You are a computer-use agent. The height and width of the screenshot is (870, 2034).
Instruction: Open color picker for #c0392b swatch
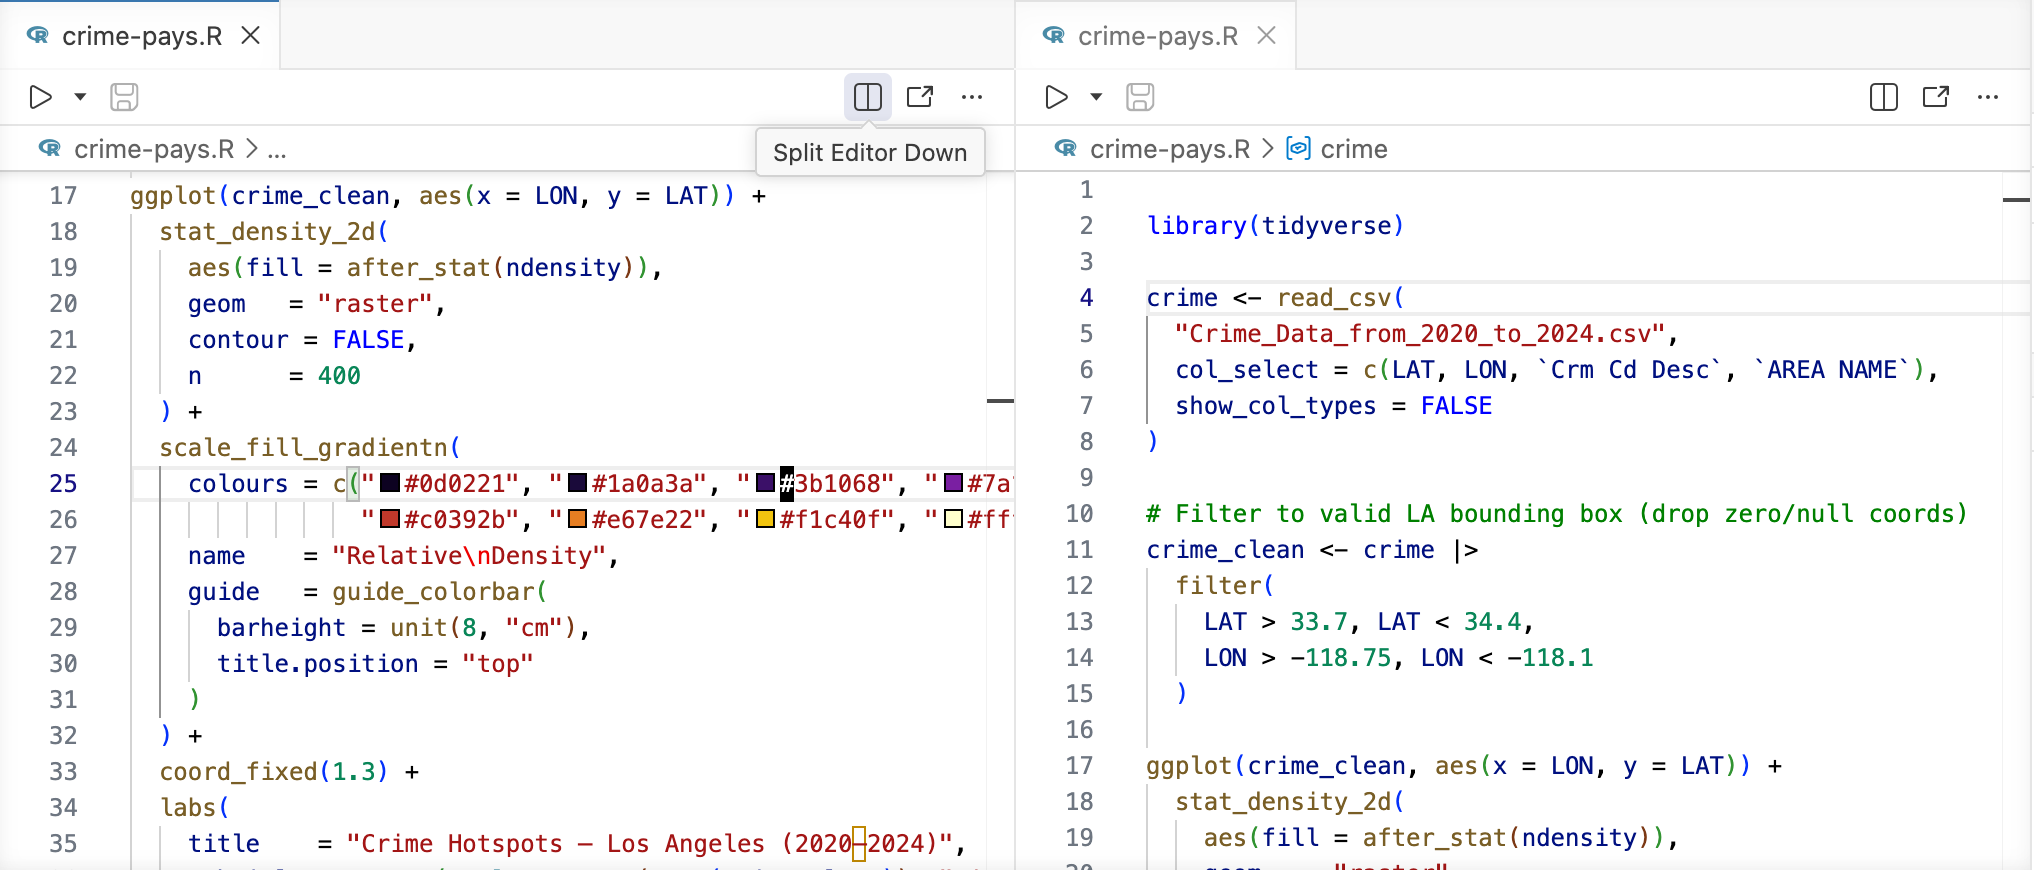390,519
